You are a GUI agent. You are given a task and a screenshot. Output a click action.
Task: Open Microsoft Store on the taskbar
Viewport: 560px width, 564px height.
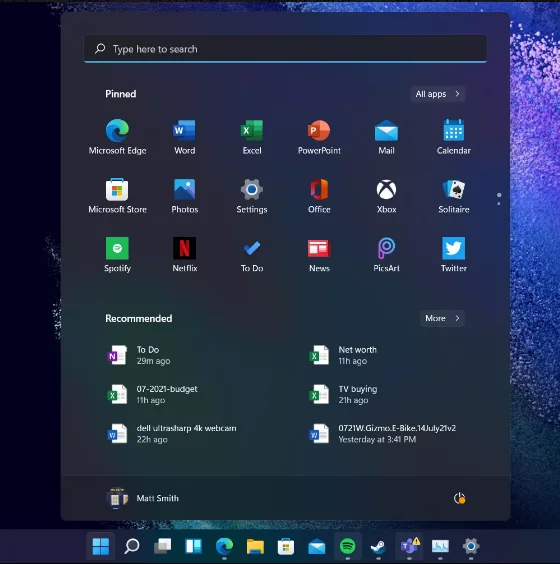286,546
